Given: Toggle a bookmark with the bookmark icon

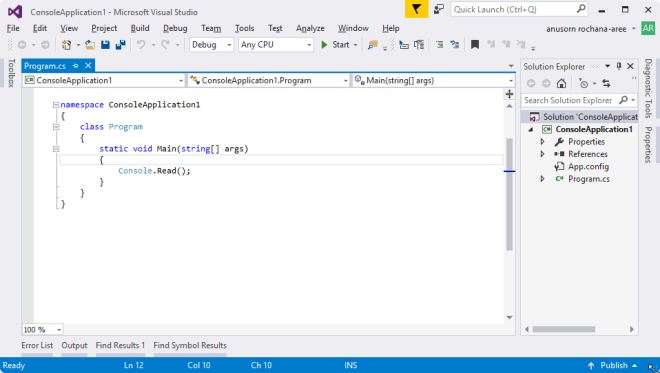Looking at the screenshot, I should 475,45.
